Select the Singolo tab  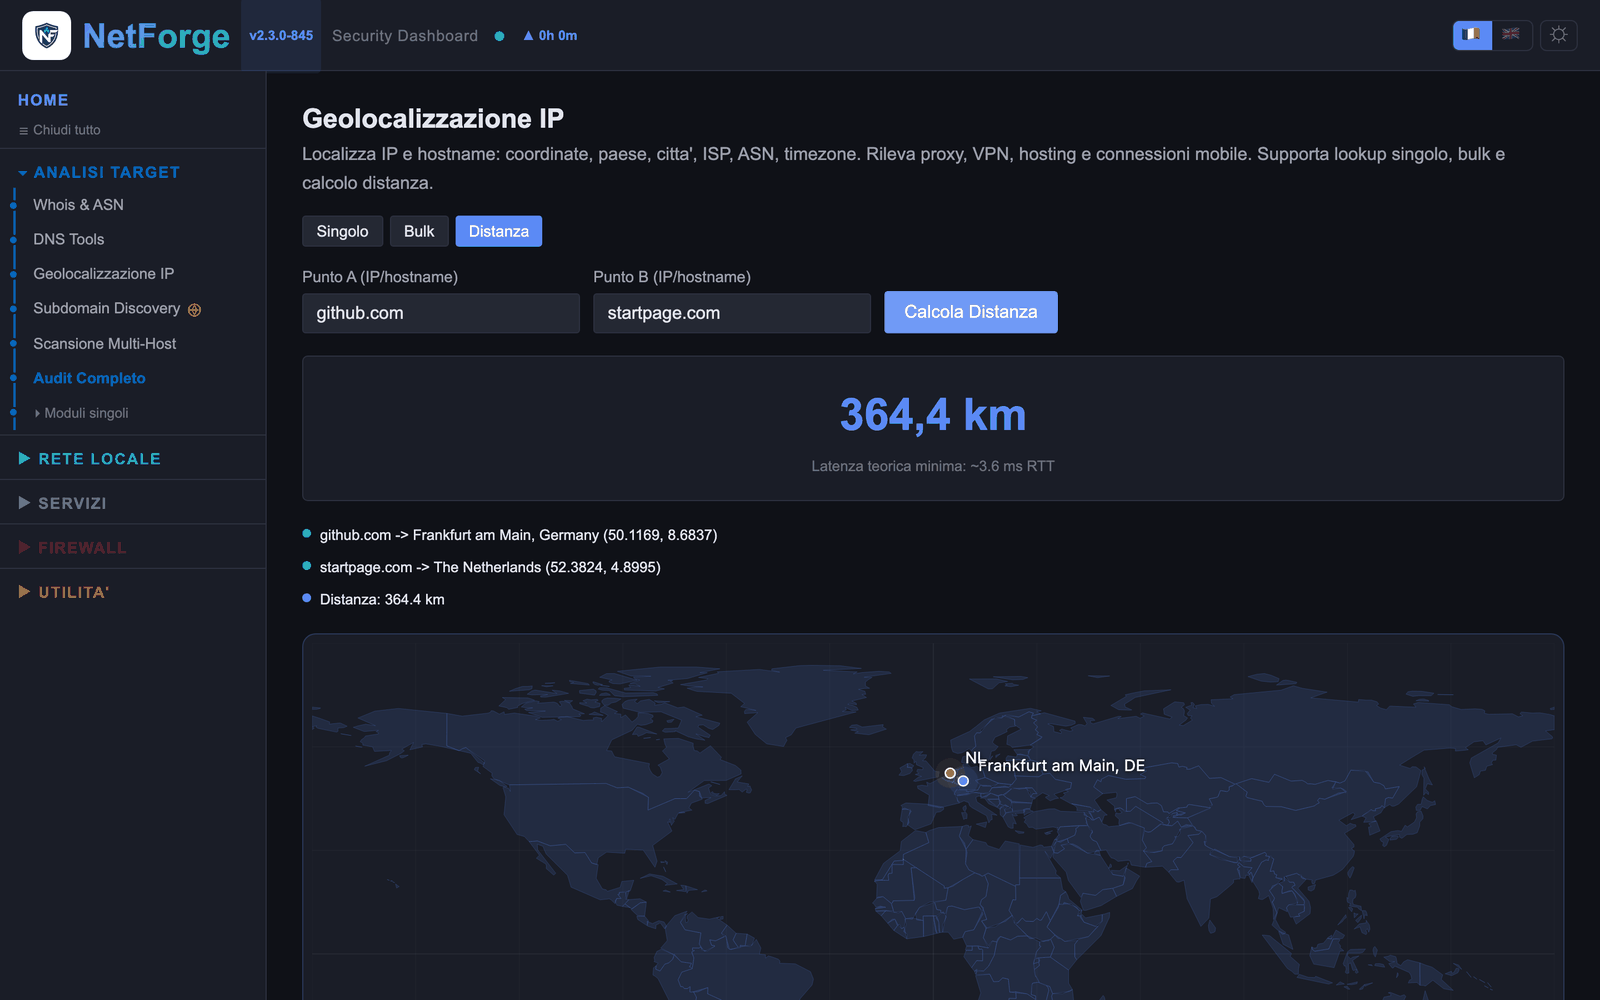click(342, 231)
